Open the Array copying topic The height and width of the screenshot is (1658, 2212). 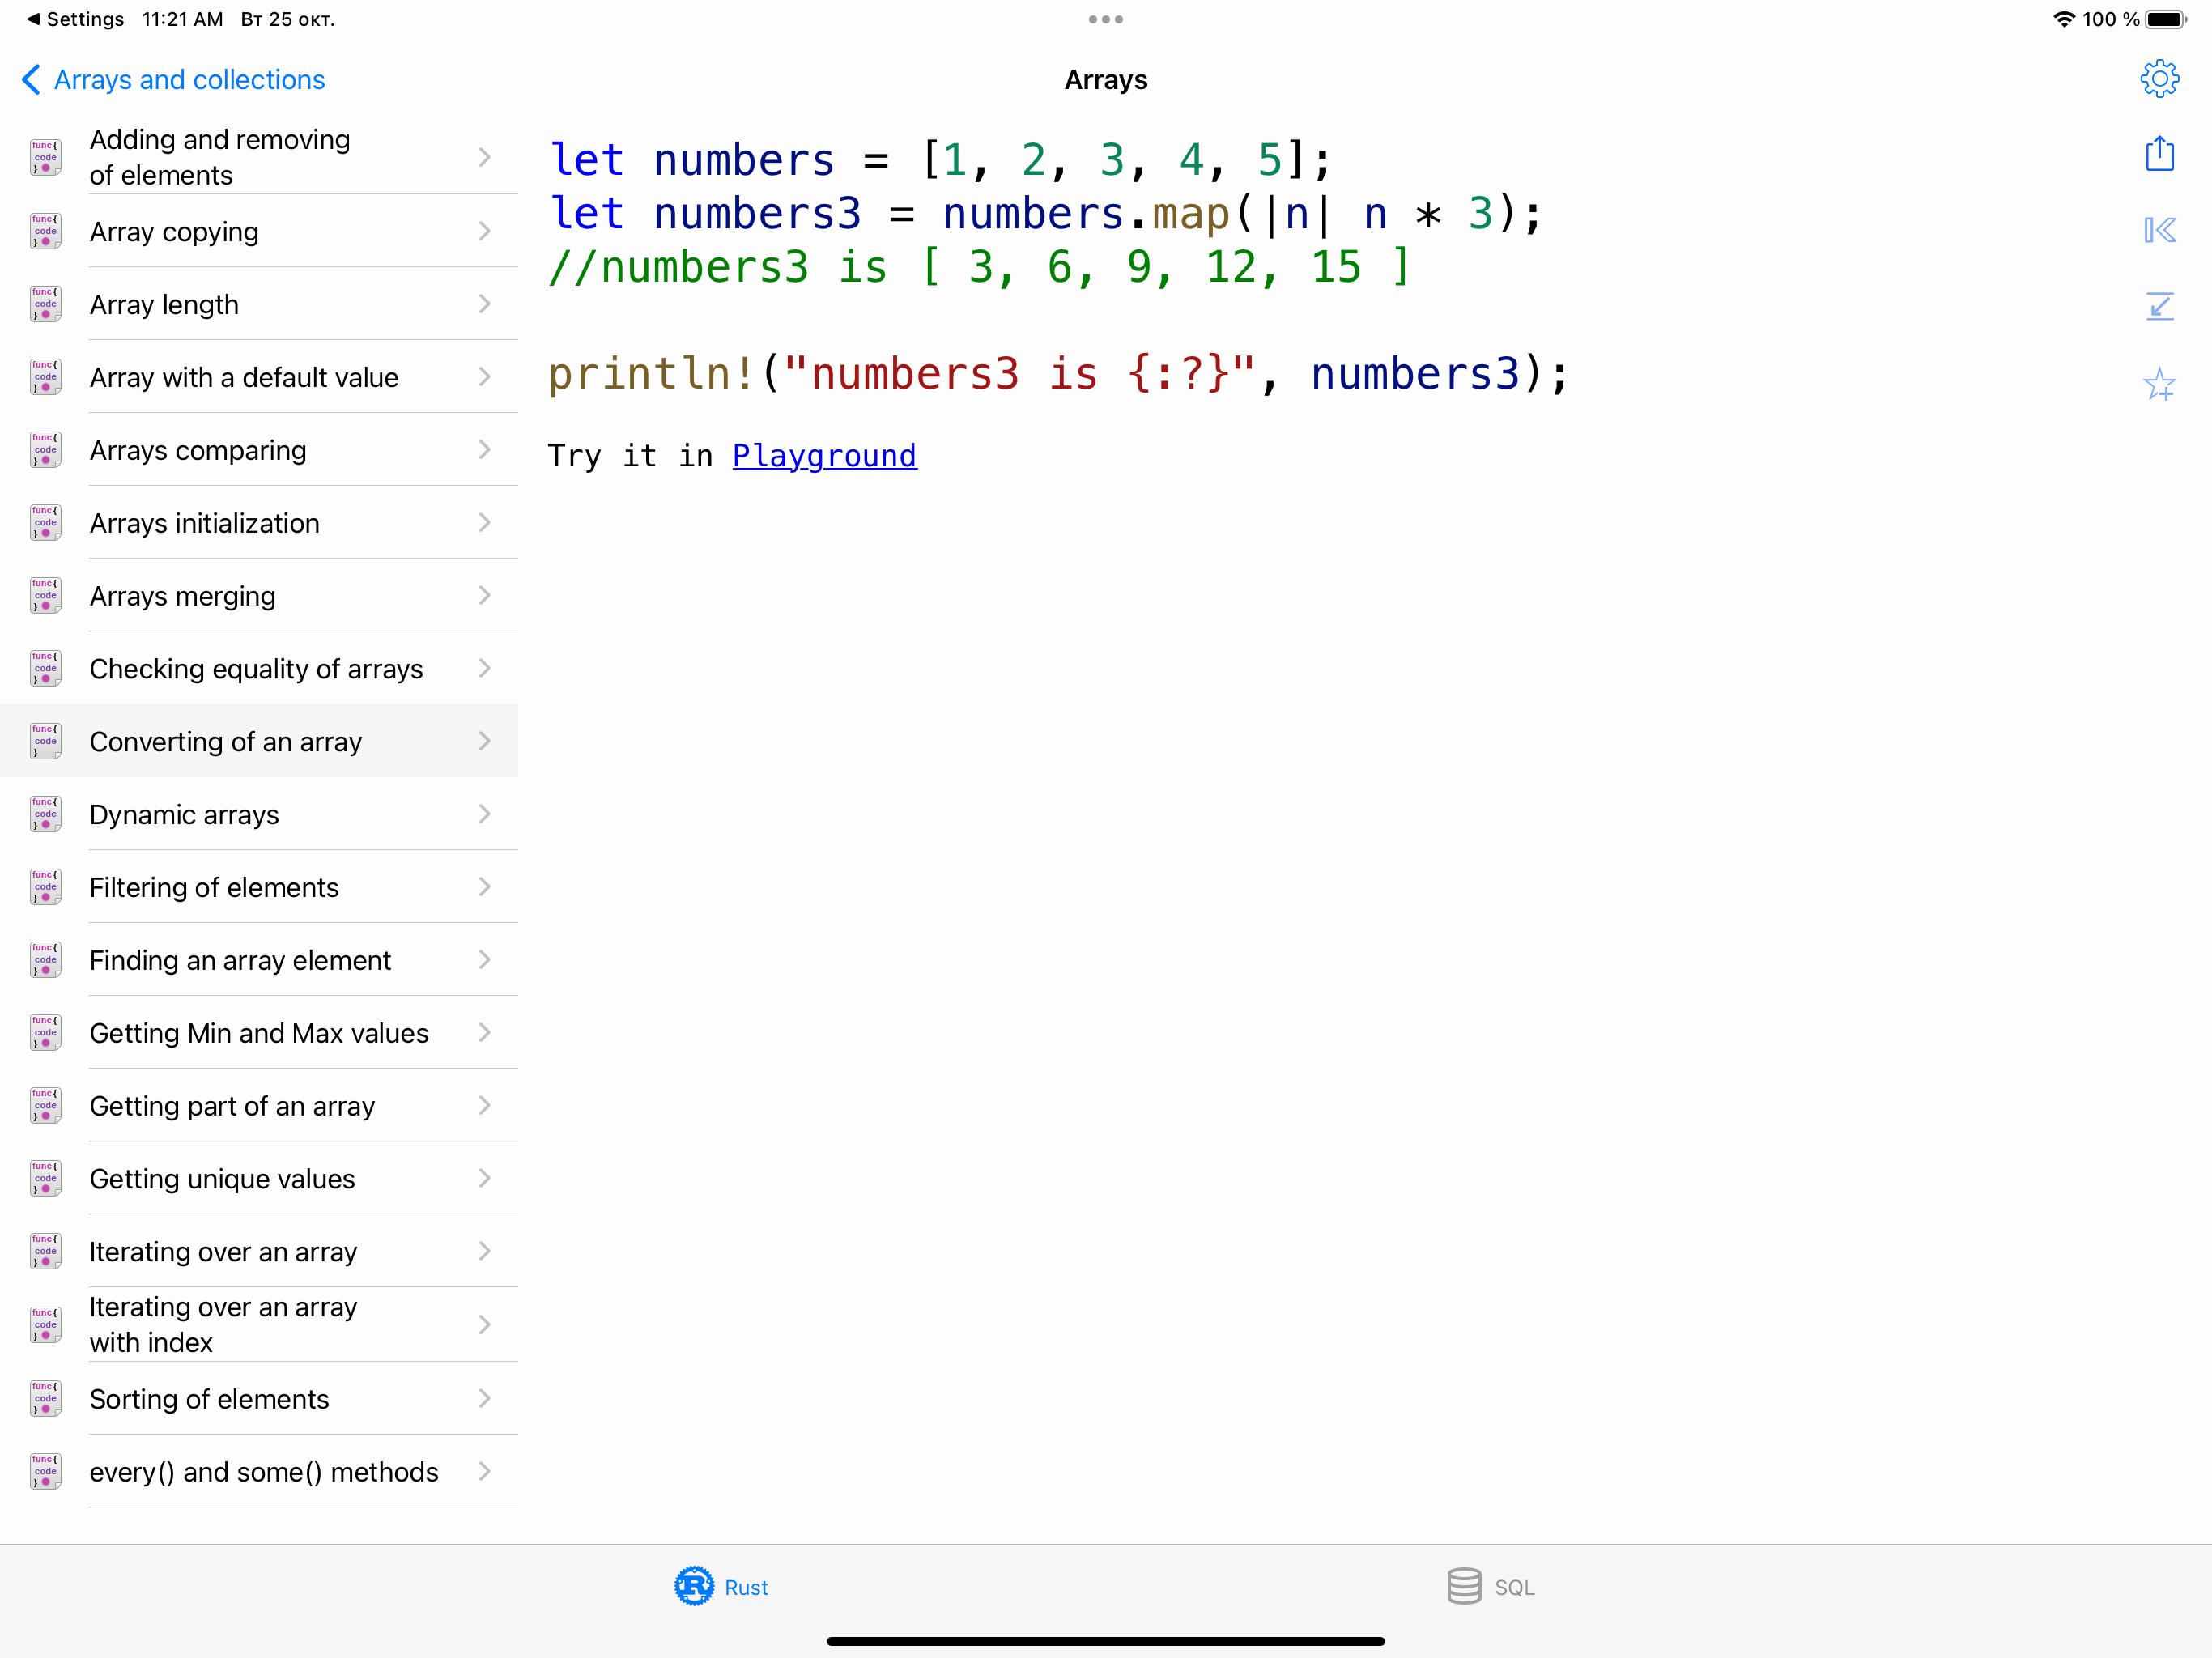click(259, 231)
